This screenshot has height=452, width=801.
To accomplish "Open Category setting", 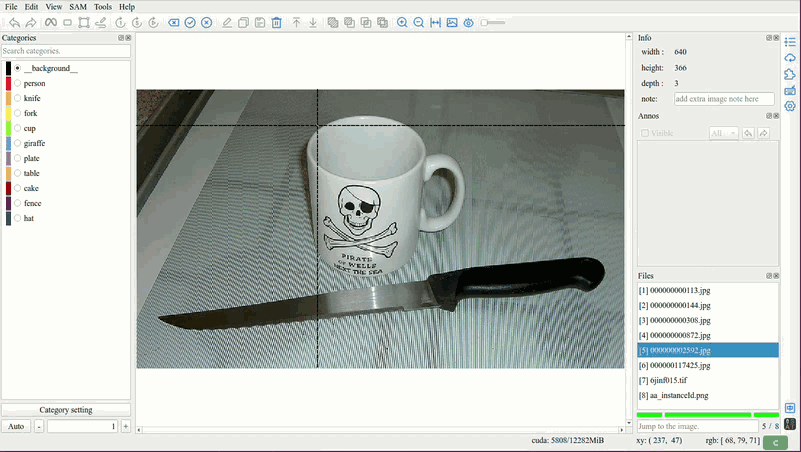I will (x=66, y=410).
